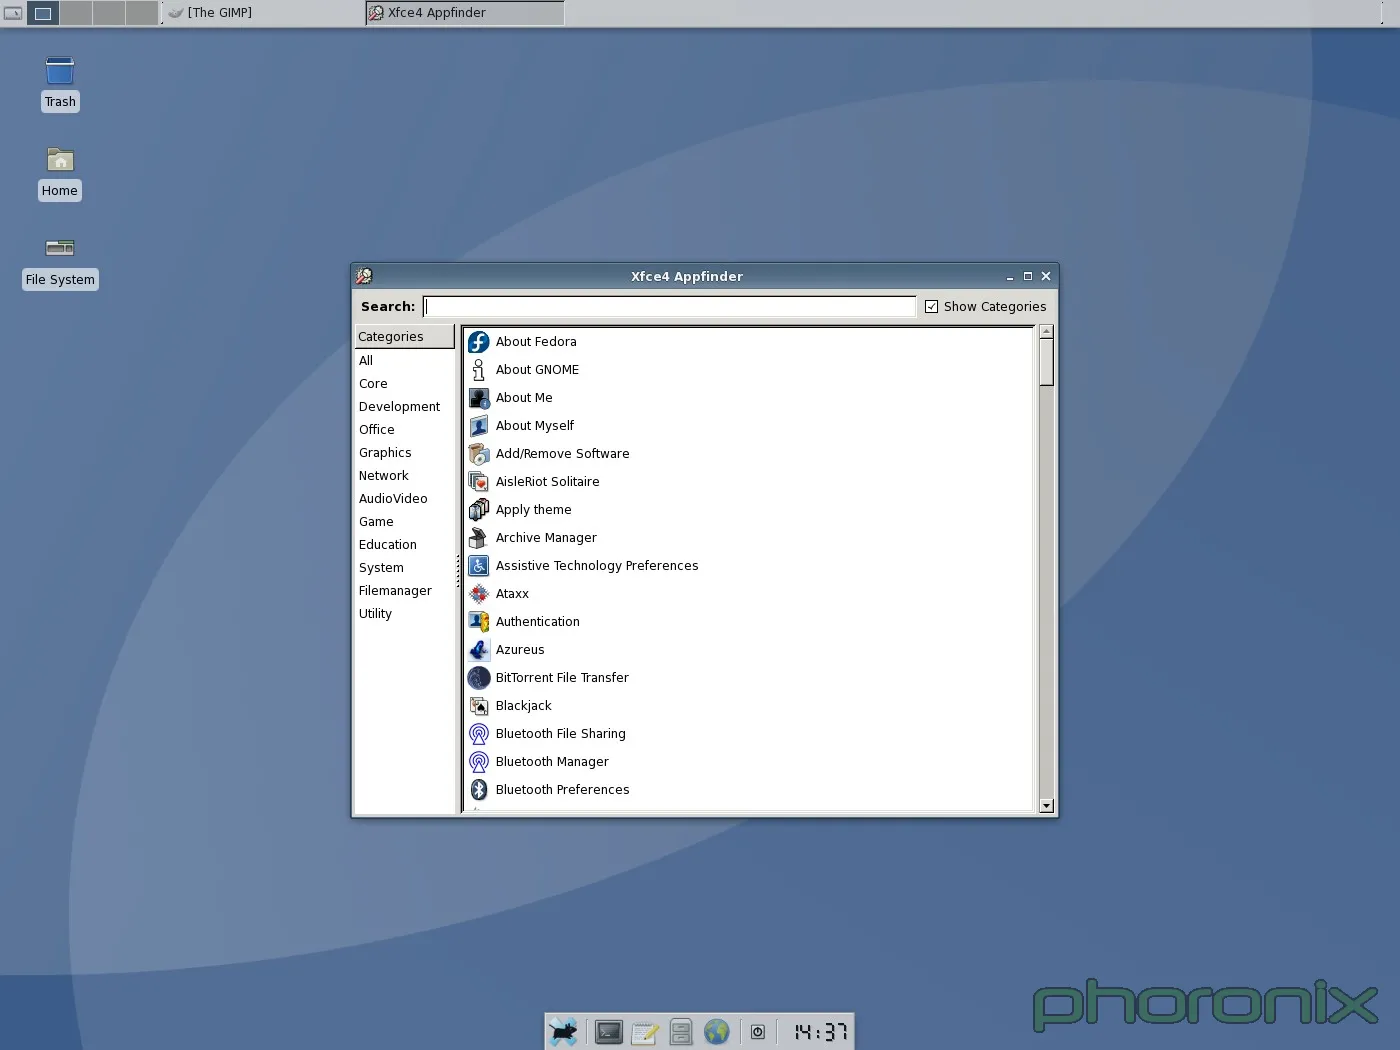This screenshot has width=1400, height=1050.
Task: Open the file cabinet launcher in panel
Action: (x=681, y=1032)
